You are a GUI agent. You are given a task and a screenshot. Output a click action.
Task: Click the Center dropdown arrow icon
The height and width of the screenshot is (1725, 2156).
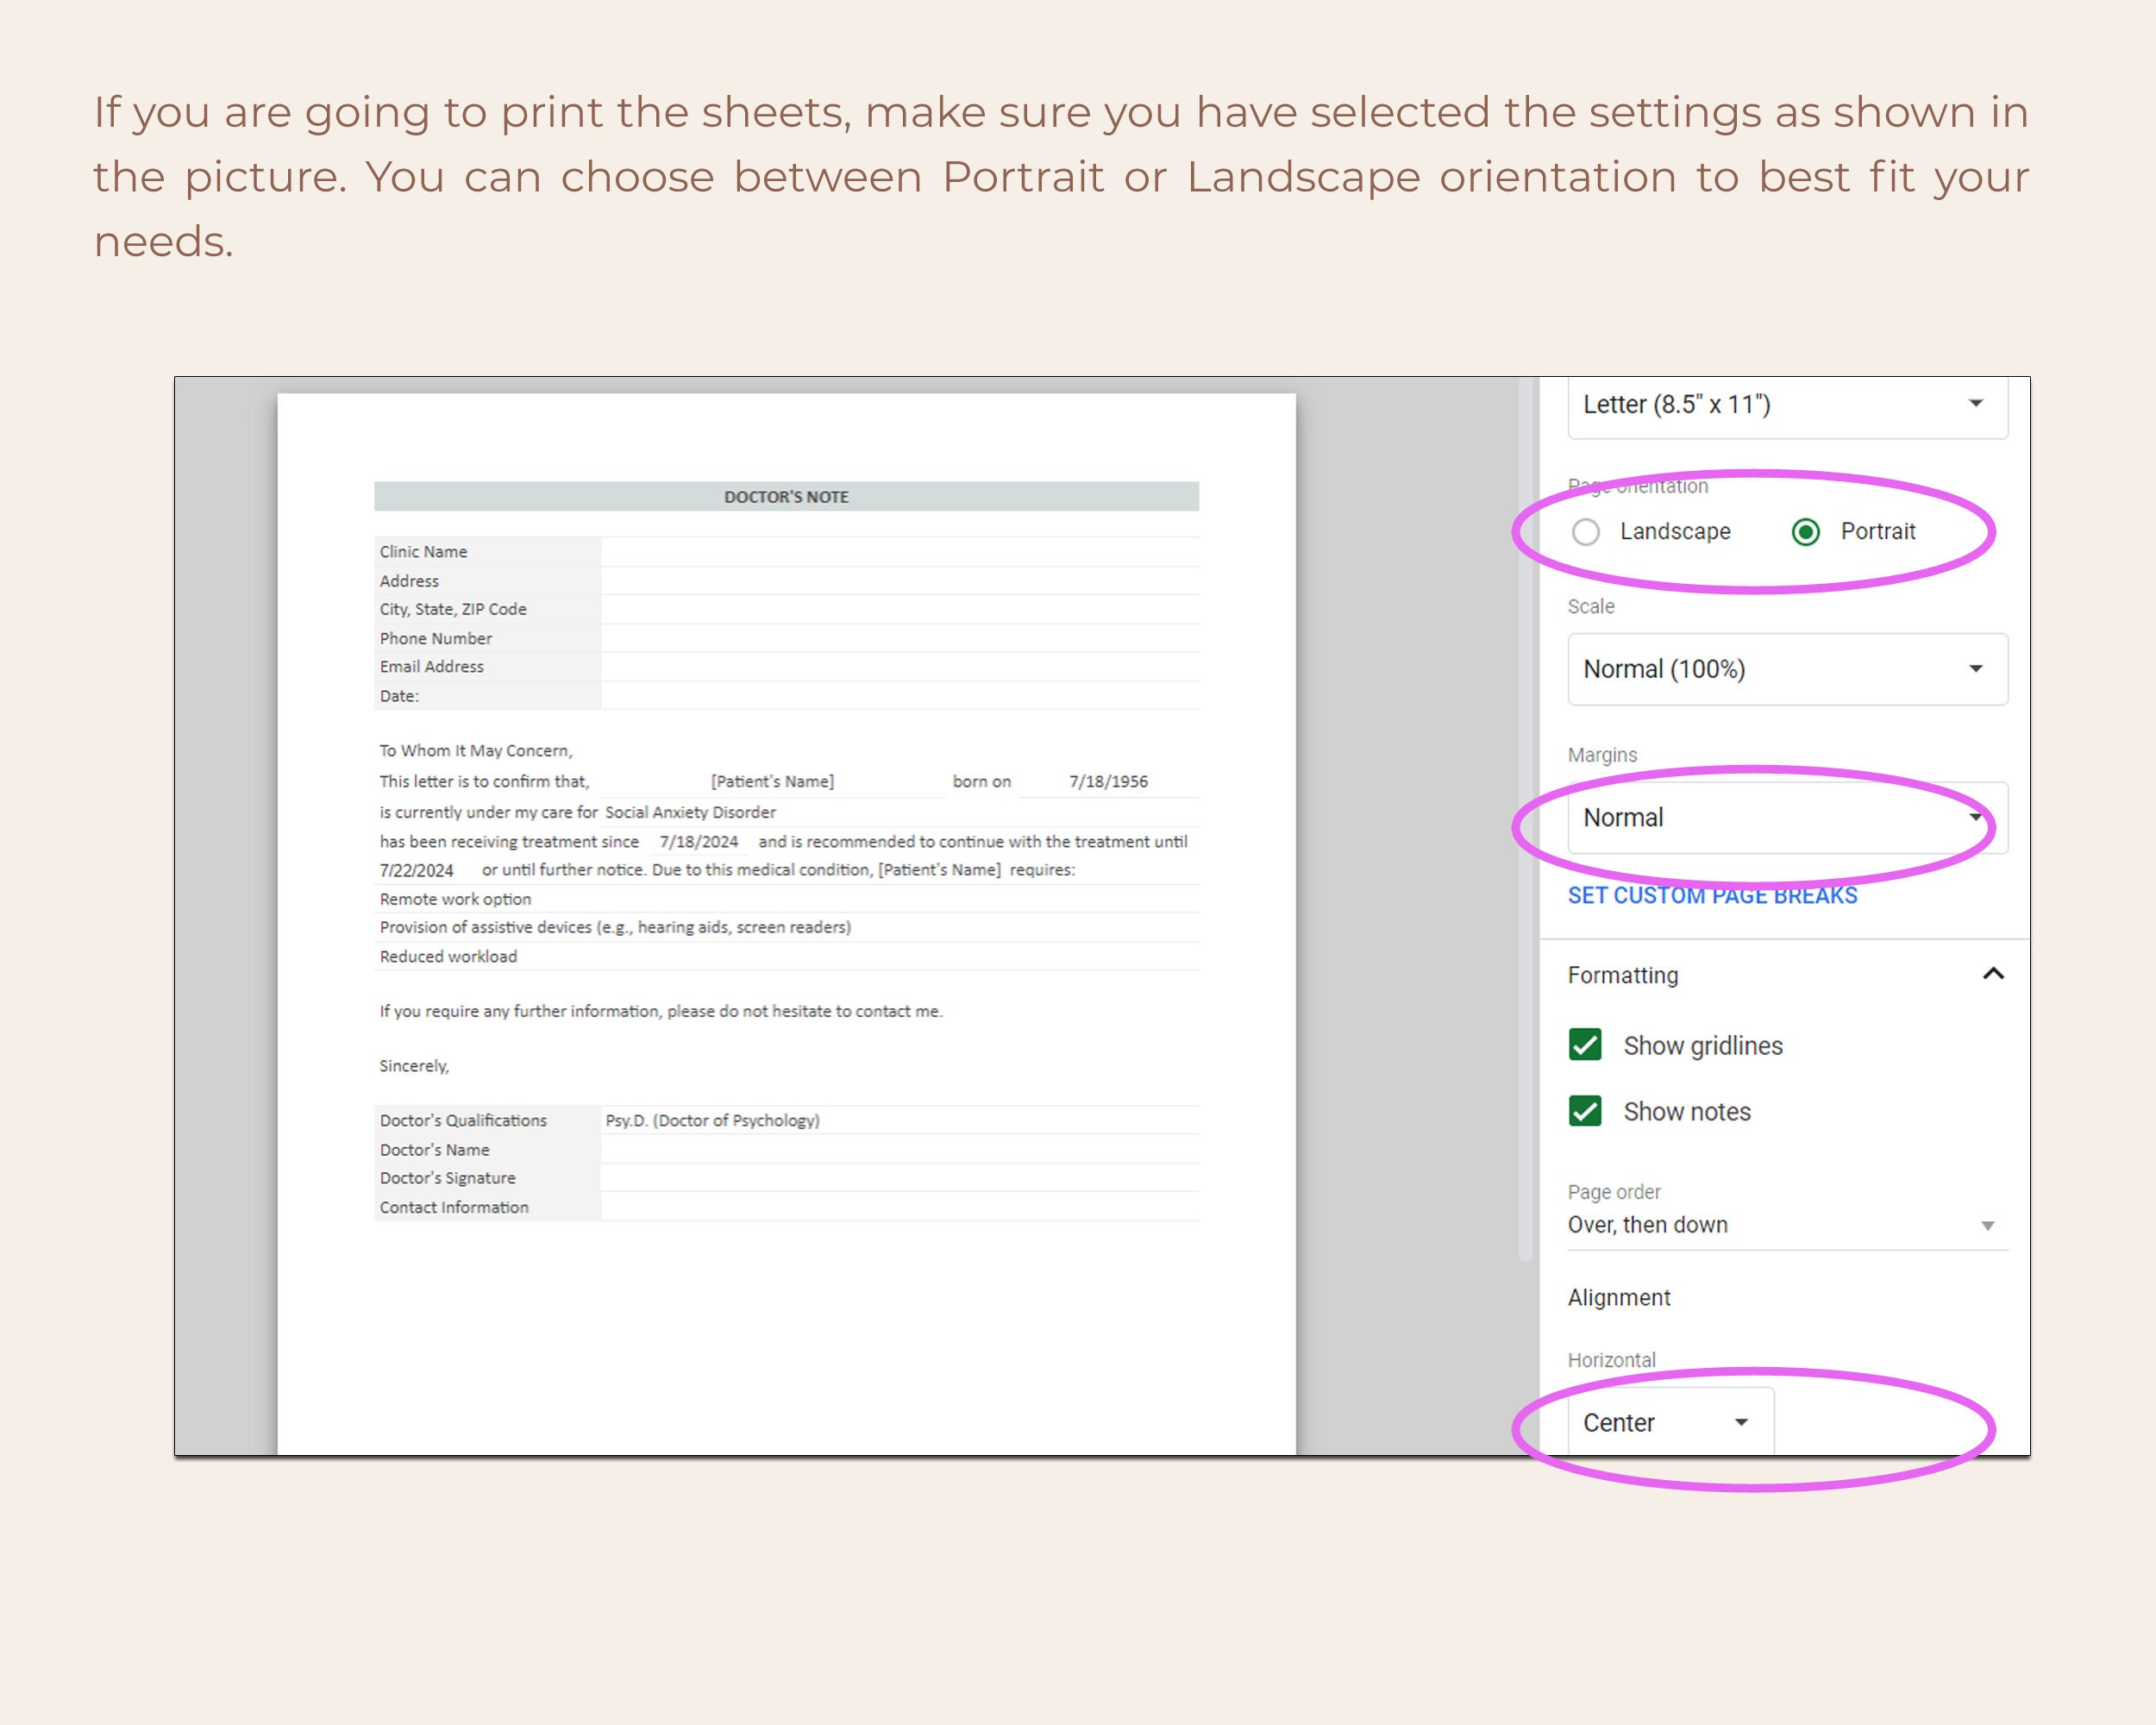(x=1741, y=1422)
